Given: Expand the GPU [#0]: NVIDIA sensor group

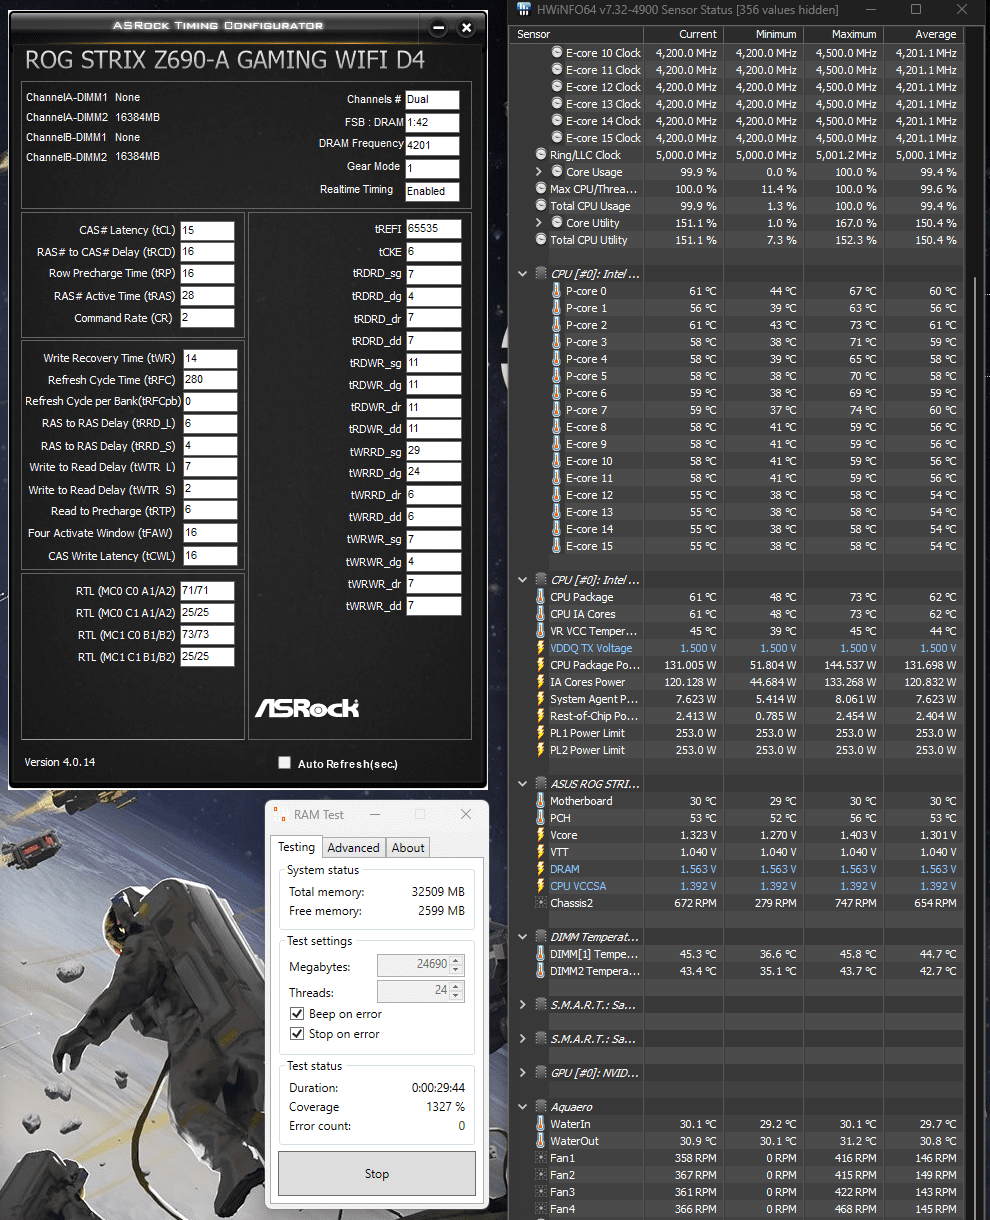Looking at the screenshot, I should point(523,1073).
